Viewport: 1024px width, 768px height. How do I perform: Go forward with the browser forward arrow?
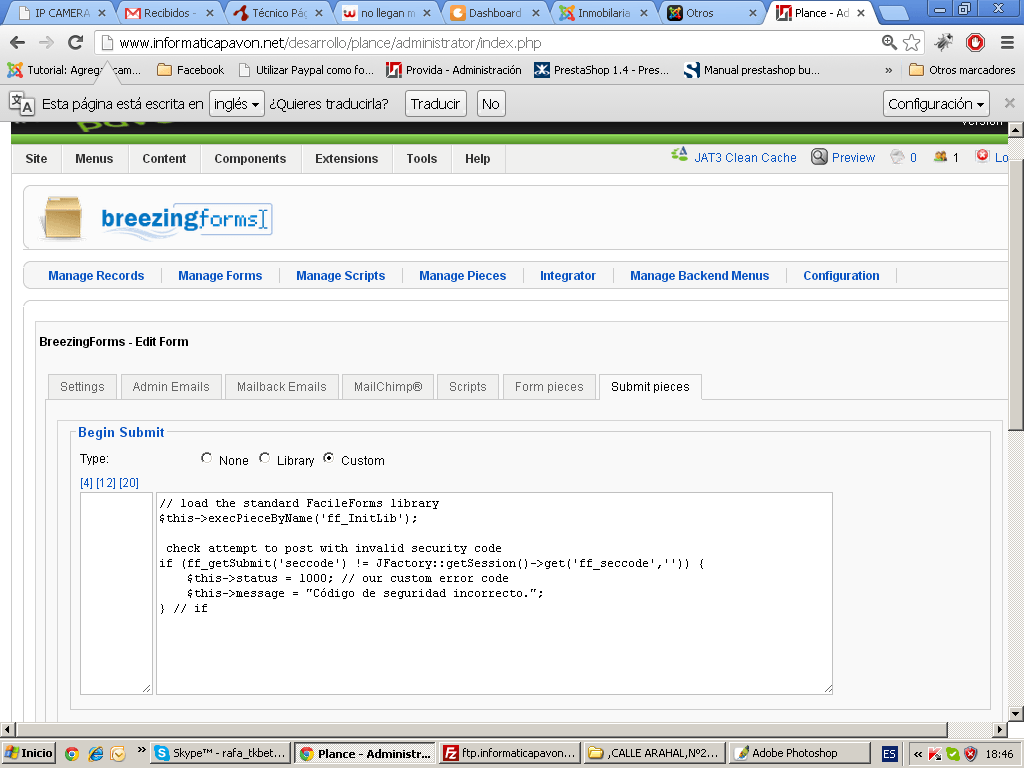46,43
